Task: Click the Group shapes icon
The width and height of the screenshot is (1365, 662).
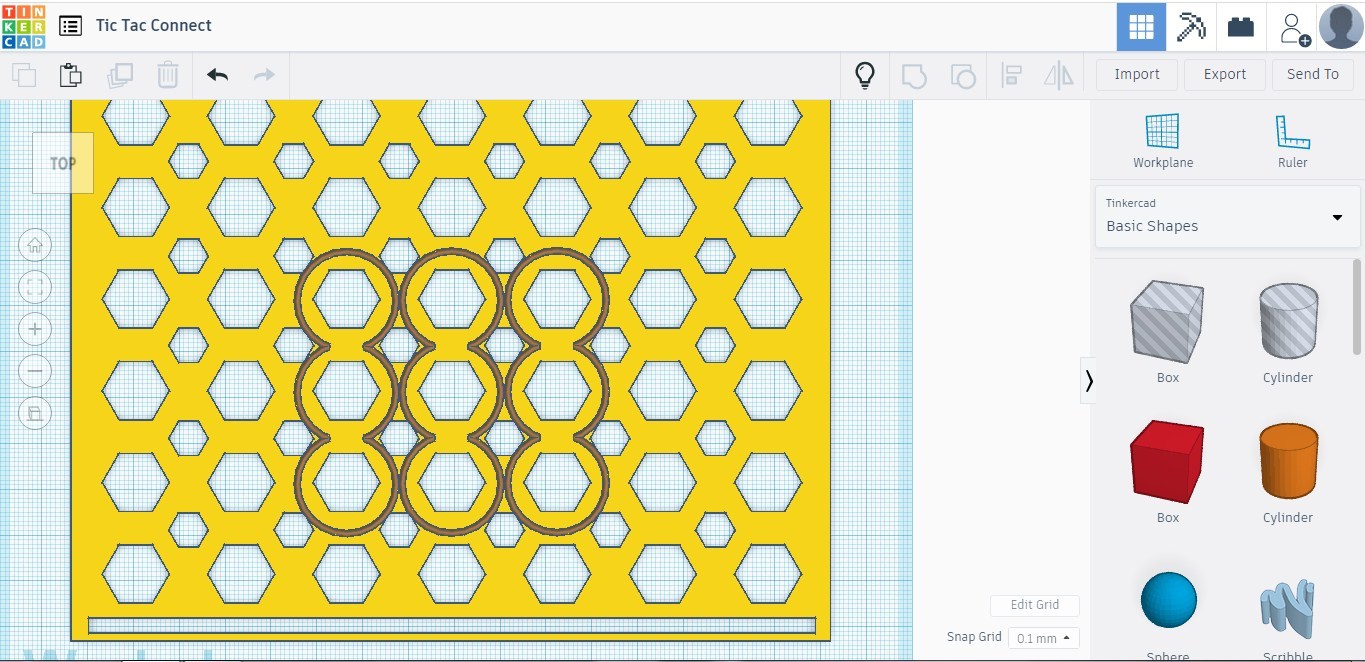Action: (x=914, y=75)
